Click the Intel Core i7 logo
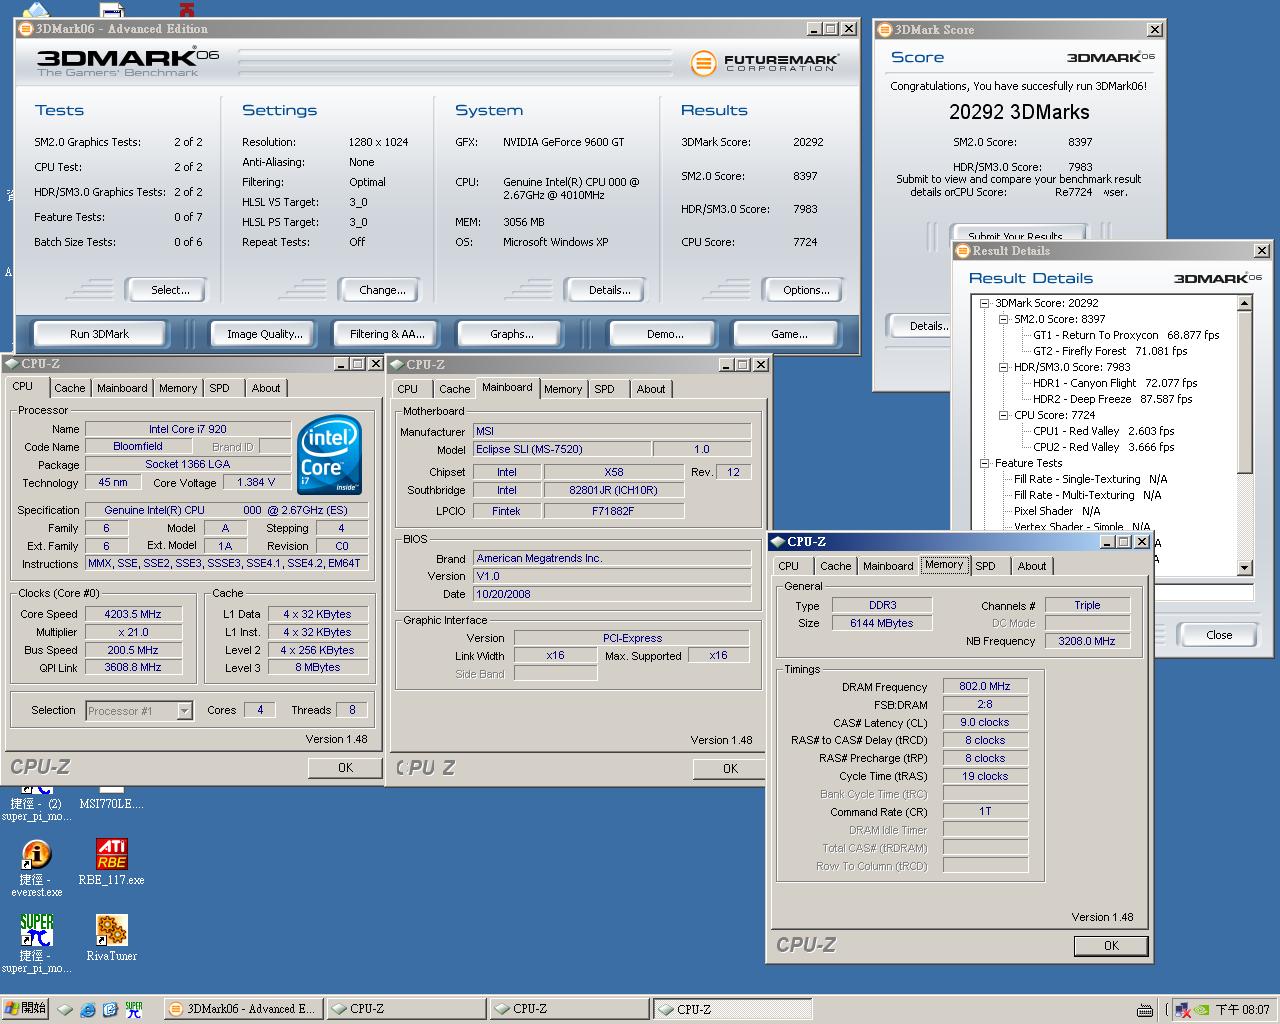 (330, 456)
